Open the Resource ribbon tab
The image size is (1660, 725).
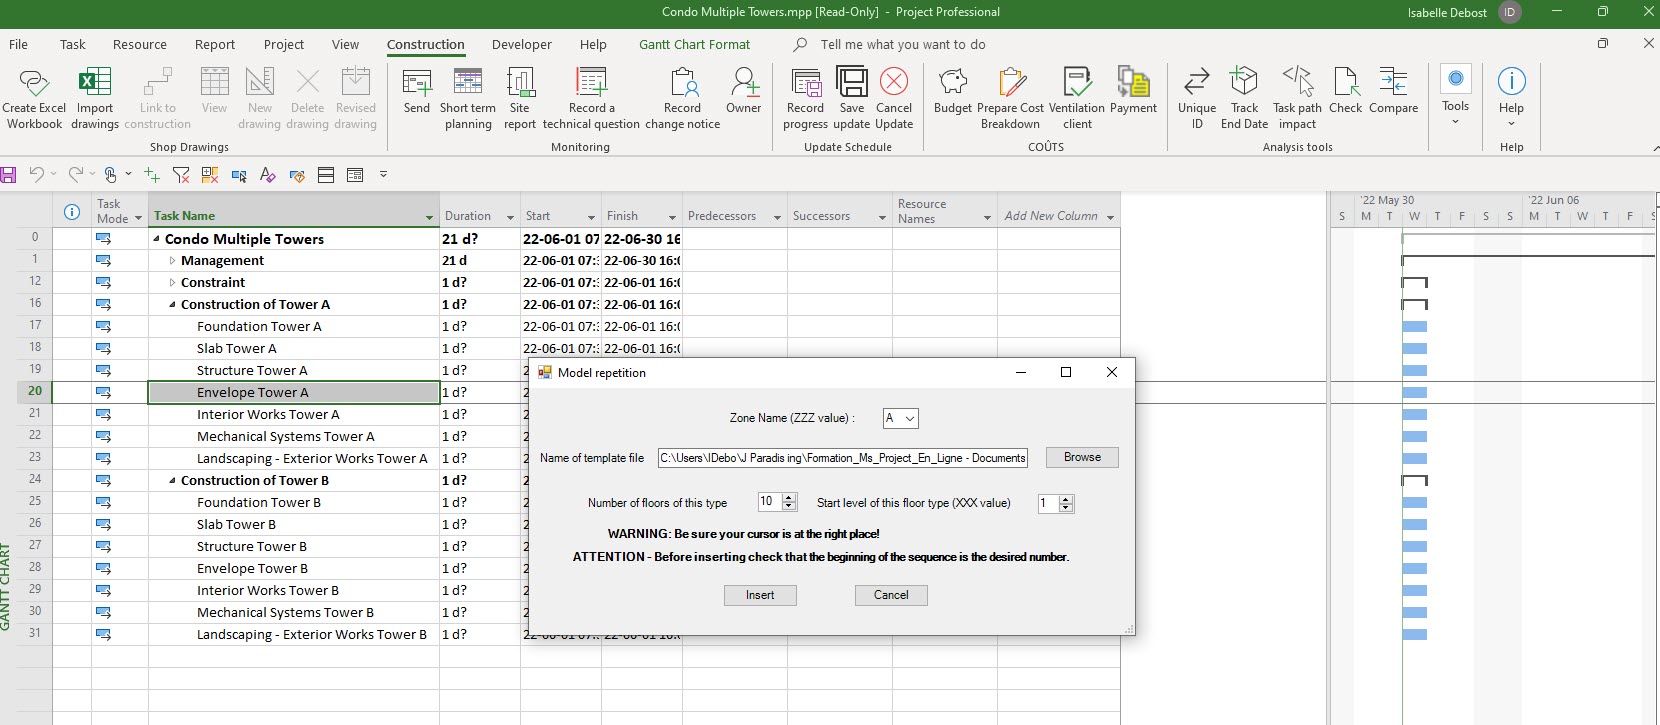[x=140, y=44]
